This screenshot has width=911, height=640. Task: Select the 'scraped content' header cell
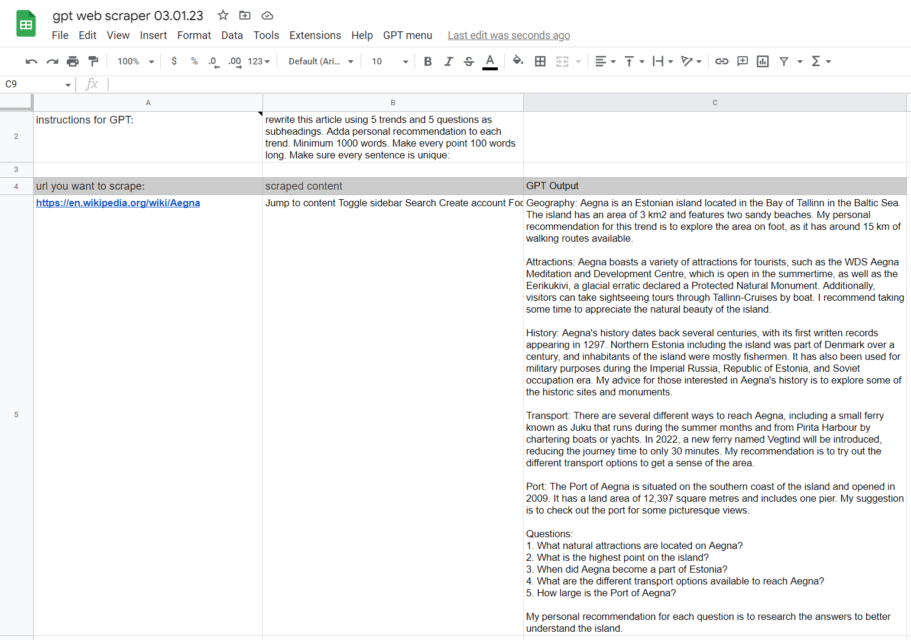(393, 186)
